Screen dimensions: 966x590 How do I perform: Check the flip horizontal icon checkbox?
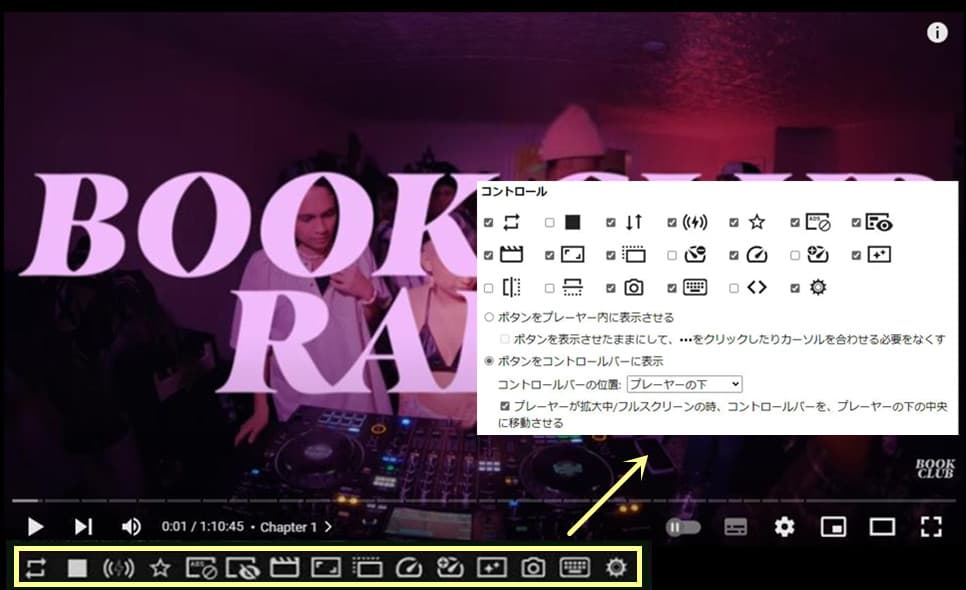point(489,288)
